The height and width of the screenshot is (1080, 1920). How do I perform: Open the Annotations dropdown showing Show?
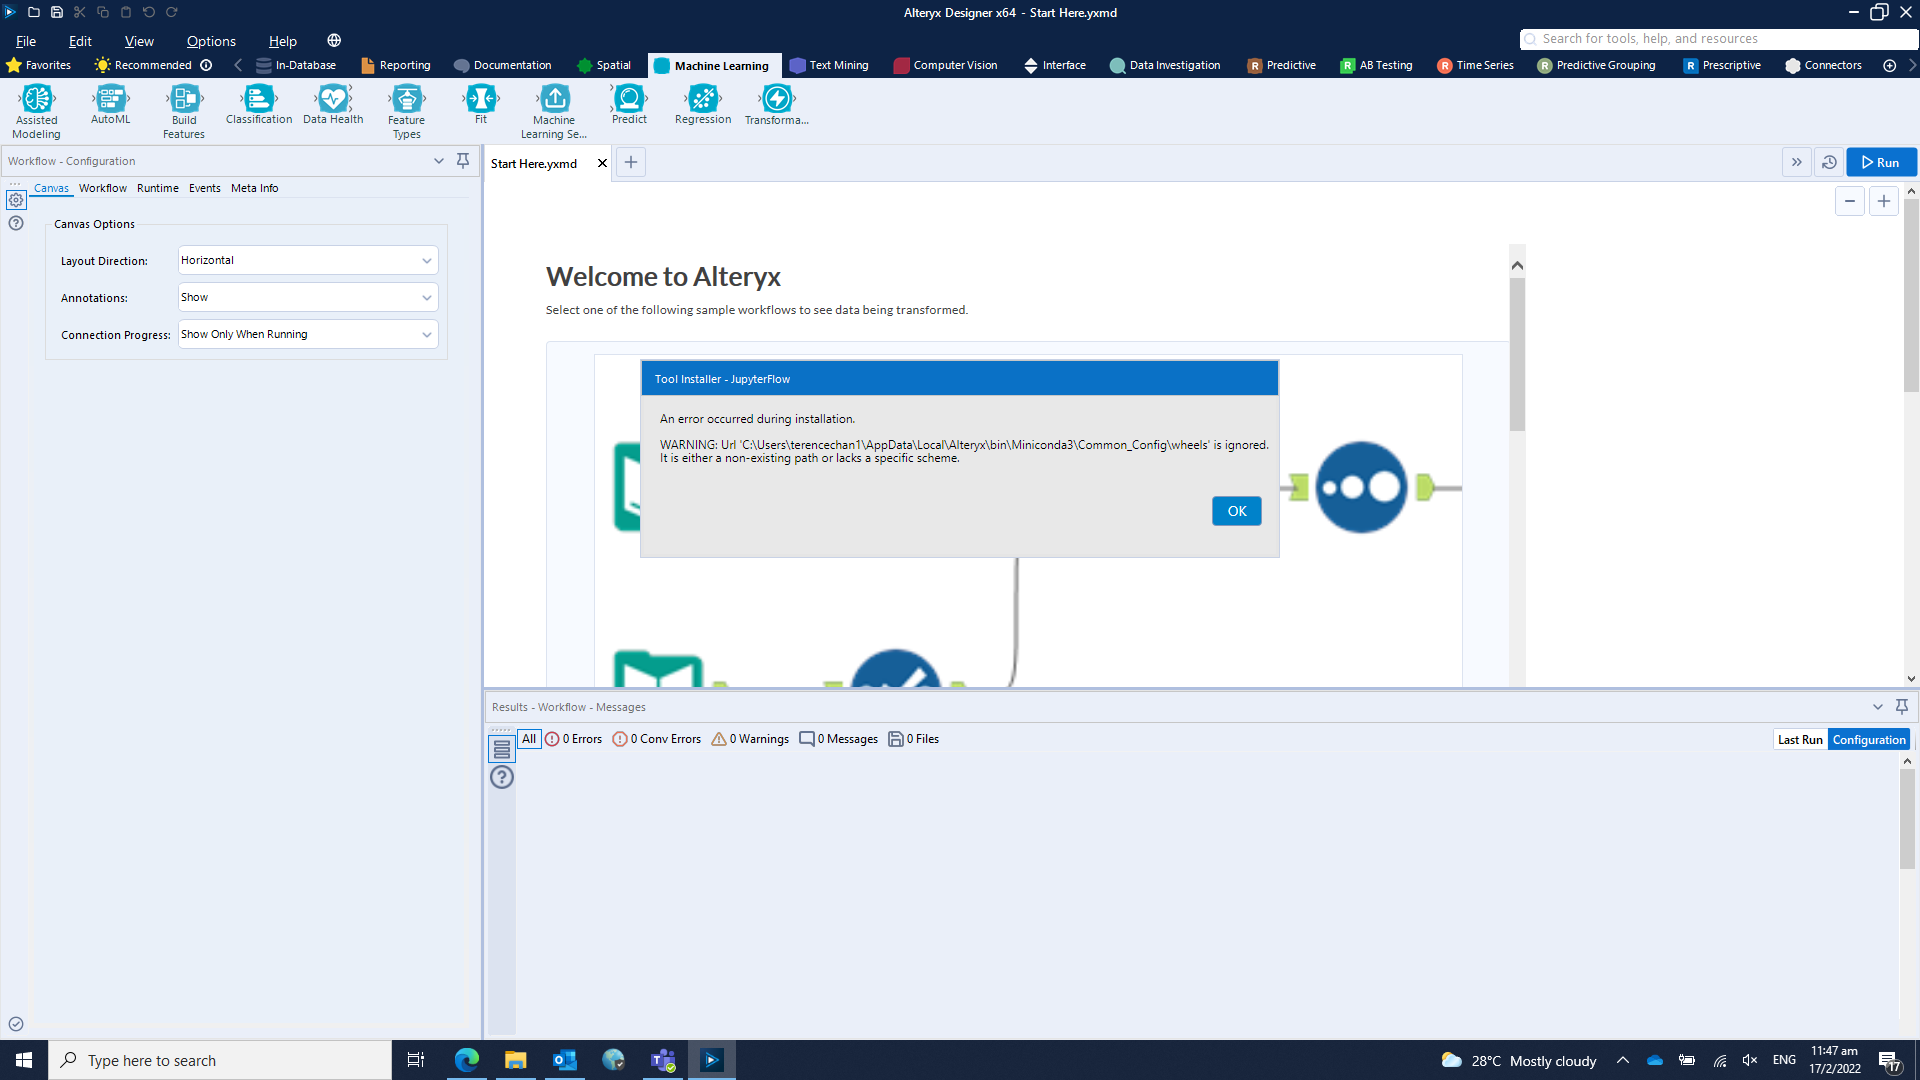tap(307, 297)
